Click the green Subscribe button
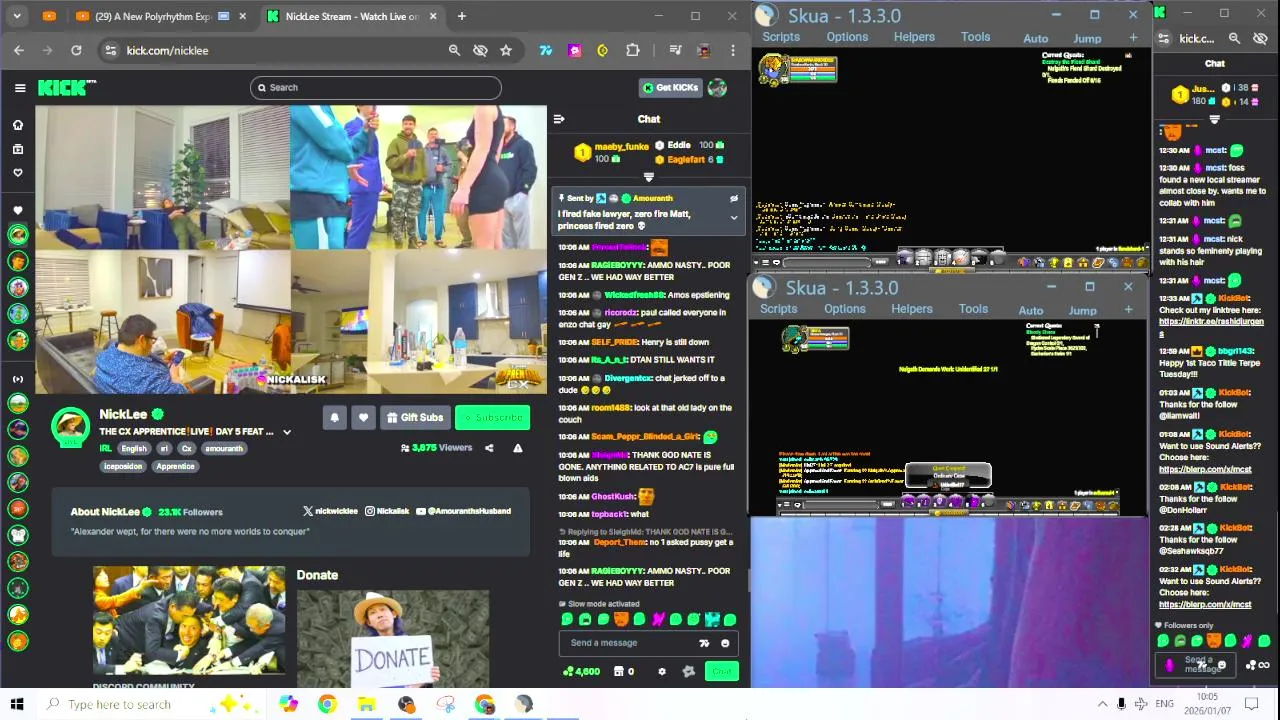1280x720 pixels. click(x=492, y=418)
